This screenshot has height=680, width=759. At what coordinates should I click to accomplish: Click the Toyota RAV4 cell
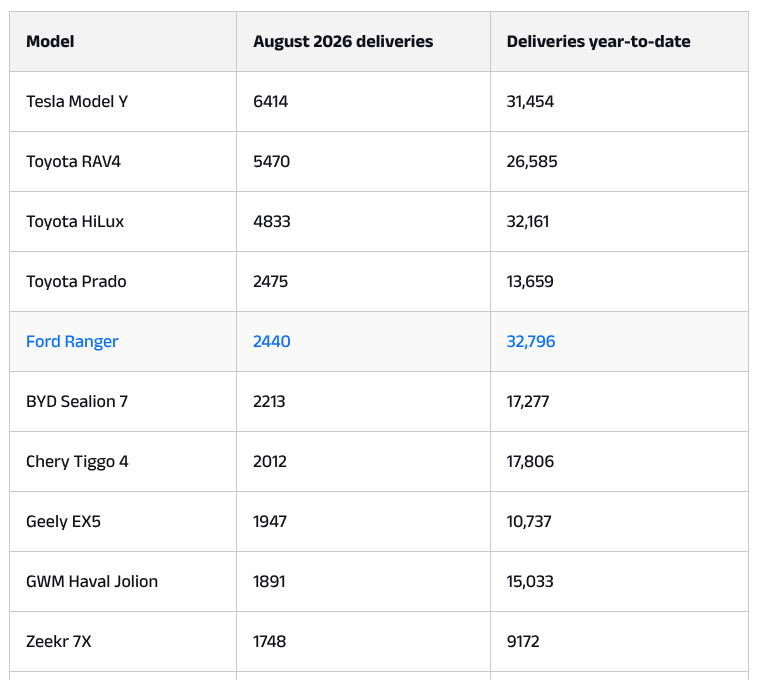(x=123, y=162)
